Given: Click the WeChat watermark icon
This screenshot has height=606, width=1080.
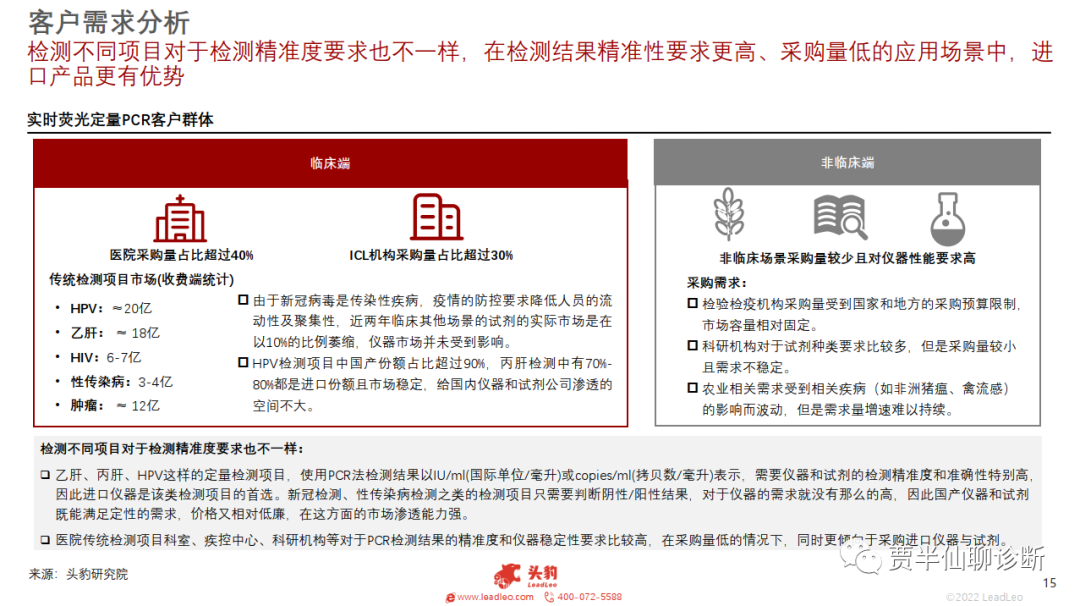Looking at the screenshot, I should [x=863, y=556].
